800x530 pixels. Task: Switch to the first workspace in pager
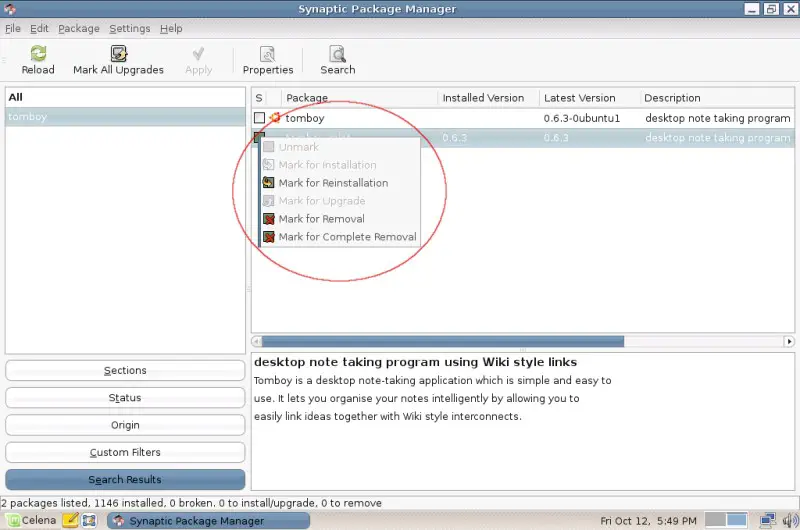tap(716, 520)
